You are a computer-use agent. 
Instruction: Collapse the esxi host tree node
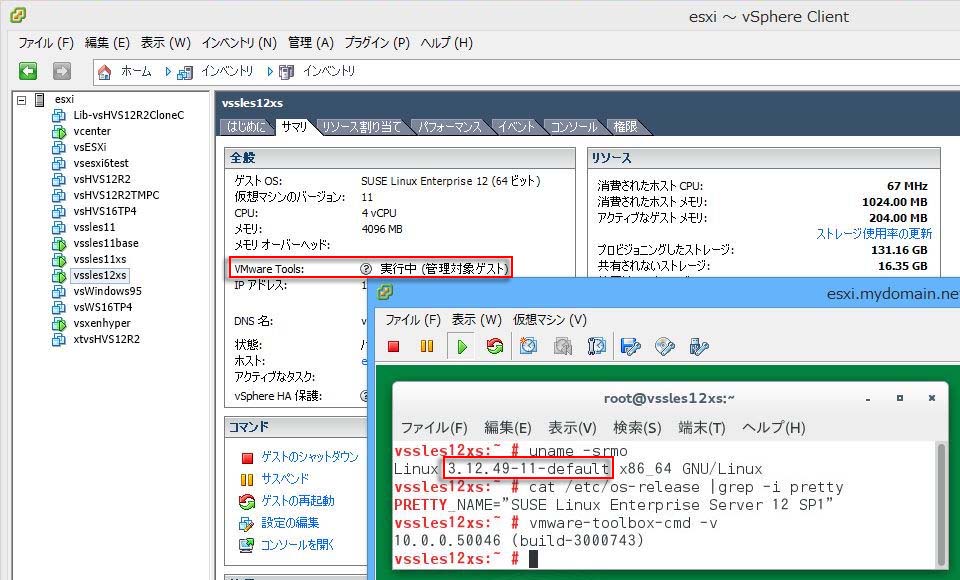coord(21,99)
